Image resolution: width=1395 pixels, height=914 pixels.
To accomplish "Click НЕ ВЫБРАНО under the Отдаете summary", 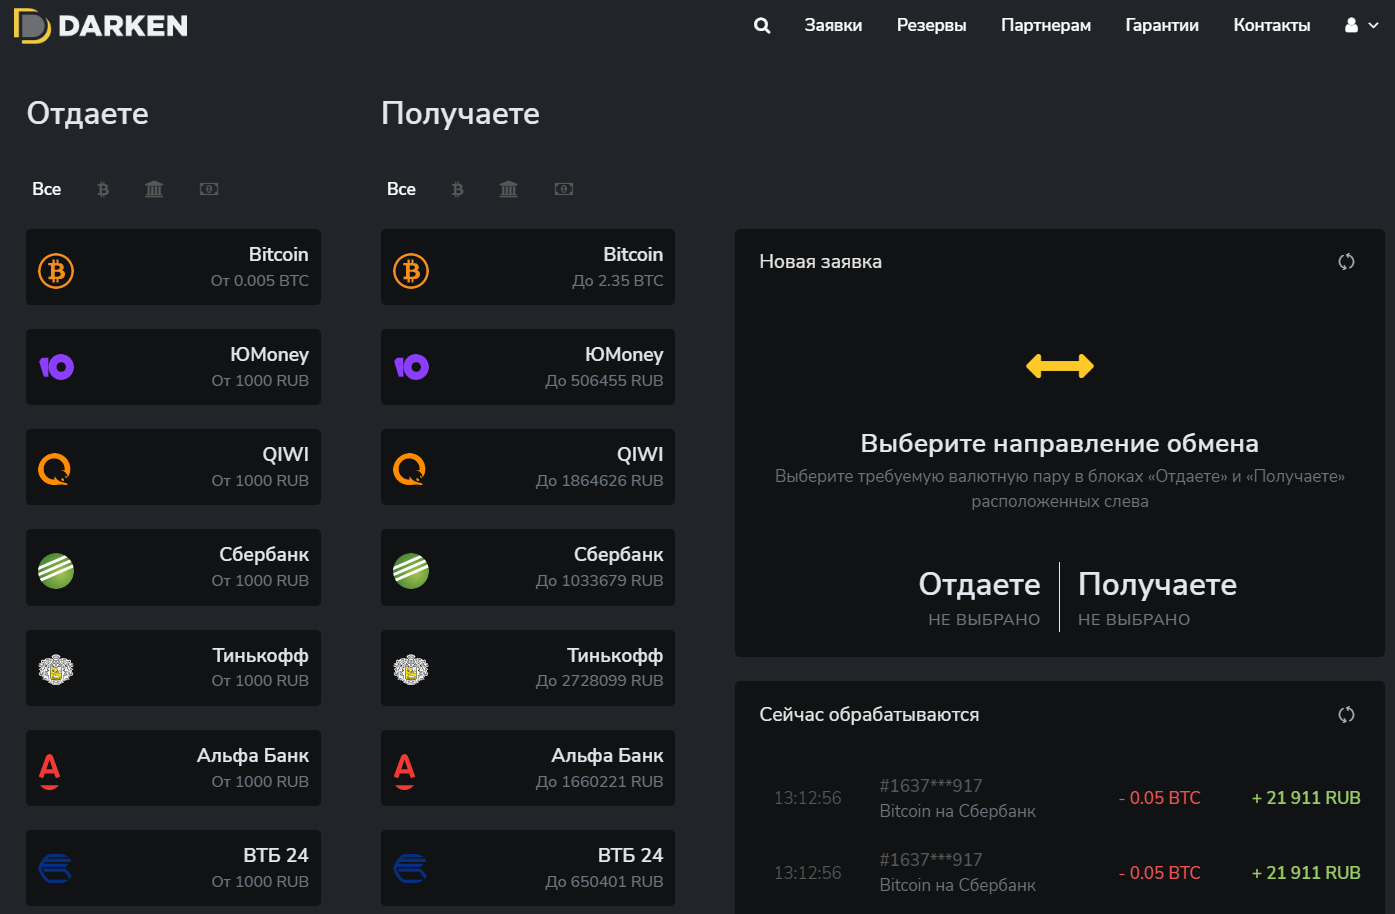I will [x=984, y=620].
